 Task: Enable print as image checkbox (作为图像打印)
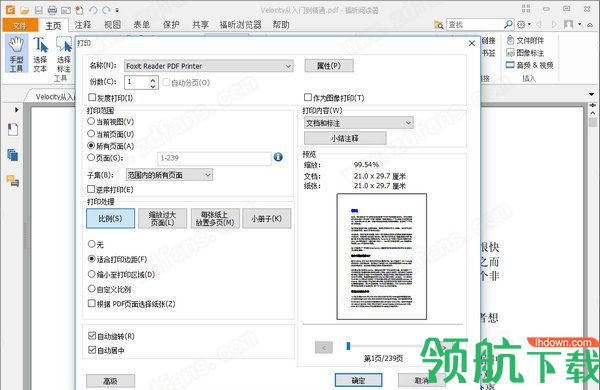point(308,97)
